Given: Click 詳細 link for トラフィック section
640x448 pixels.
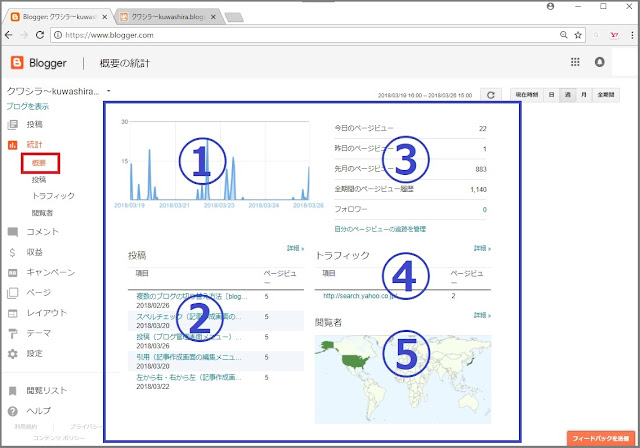Looking at the screenshot, I should pos(482,248).
